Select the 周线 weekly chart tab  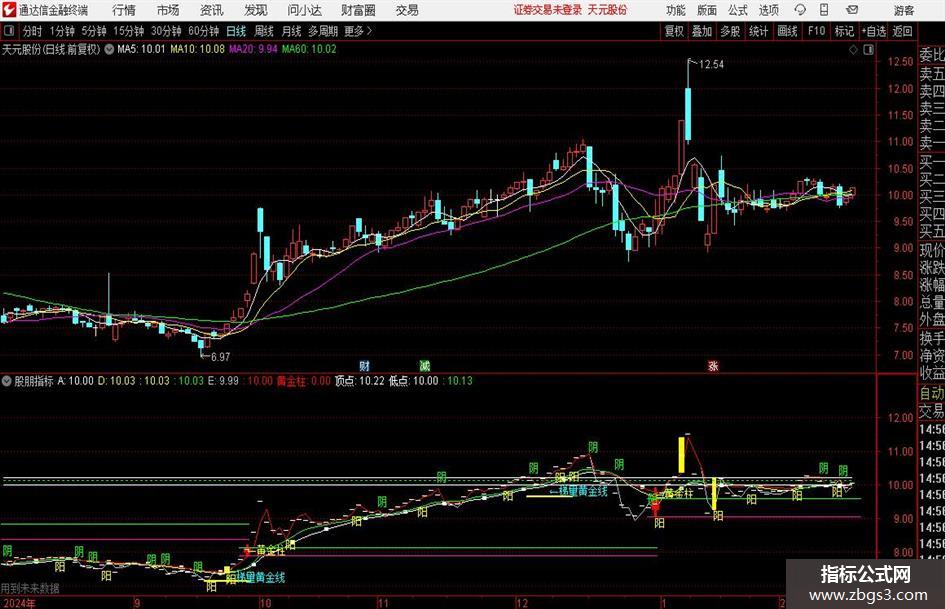[264, 31]
